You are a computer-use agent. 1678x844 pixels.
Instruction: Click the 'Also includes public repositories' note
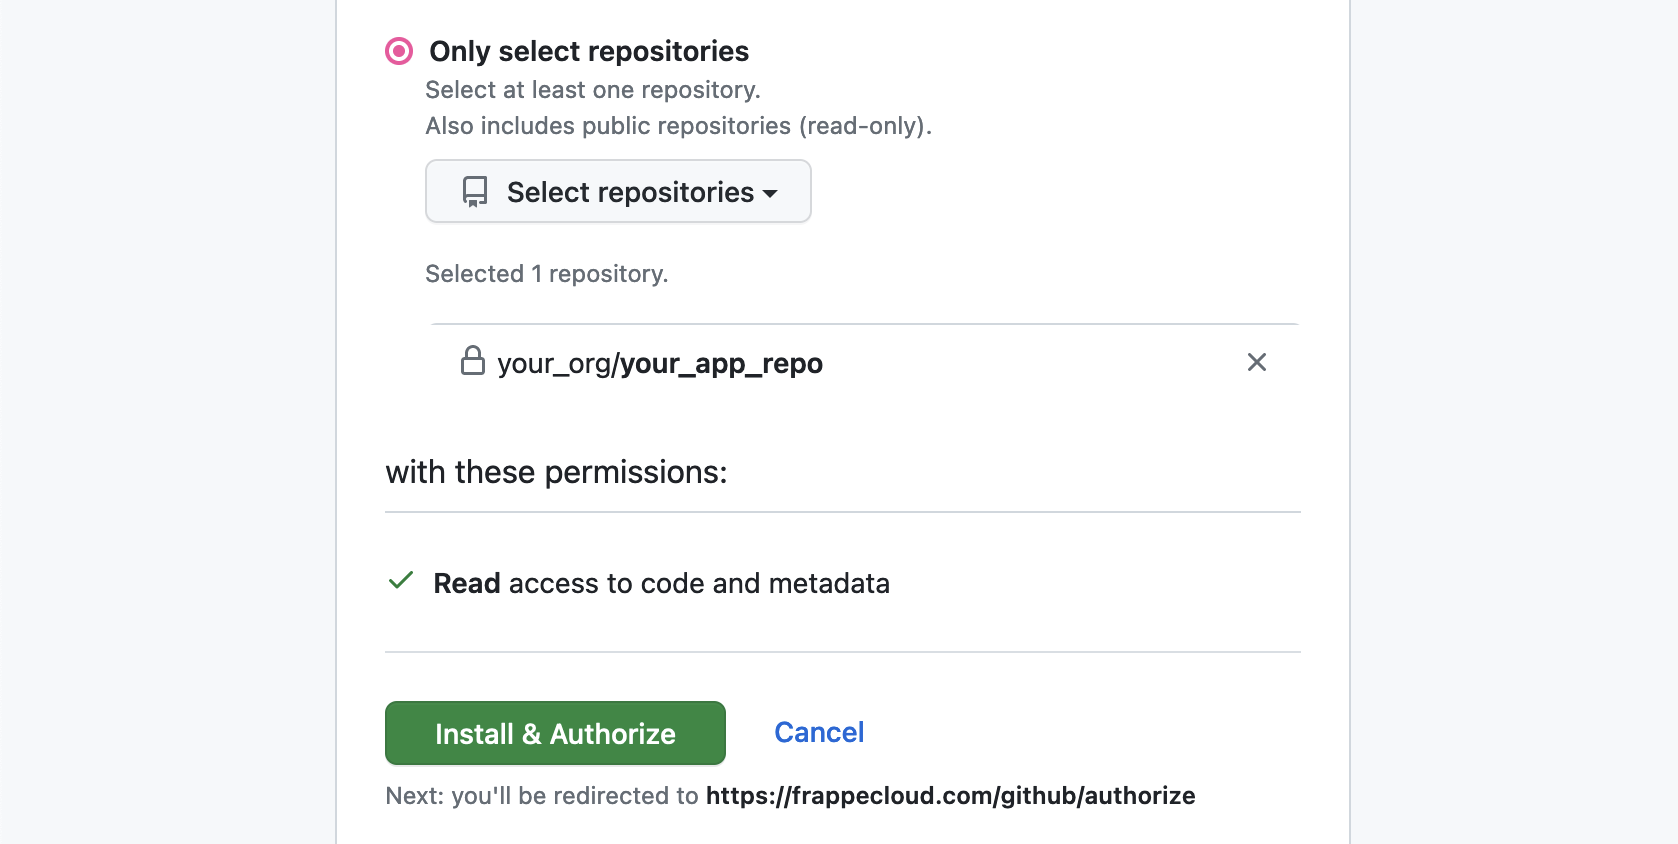coord(678,126)
